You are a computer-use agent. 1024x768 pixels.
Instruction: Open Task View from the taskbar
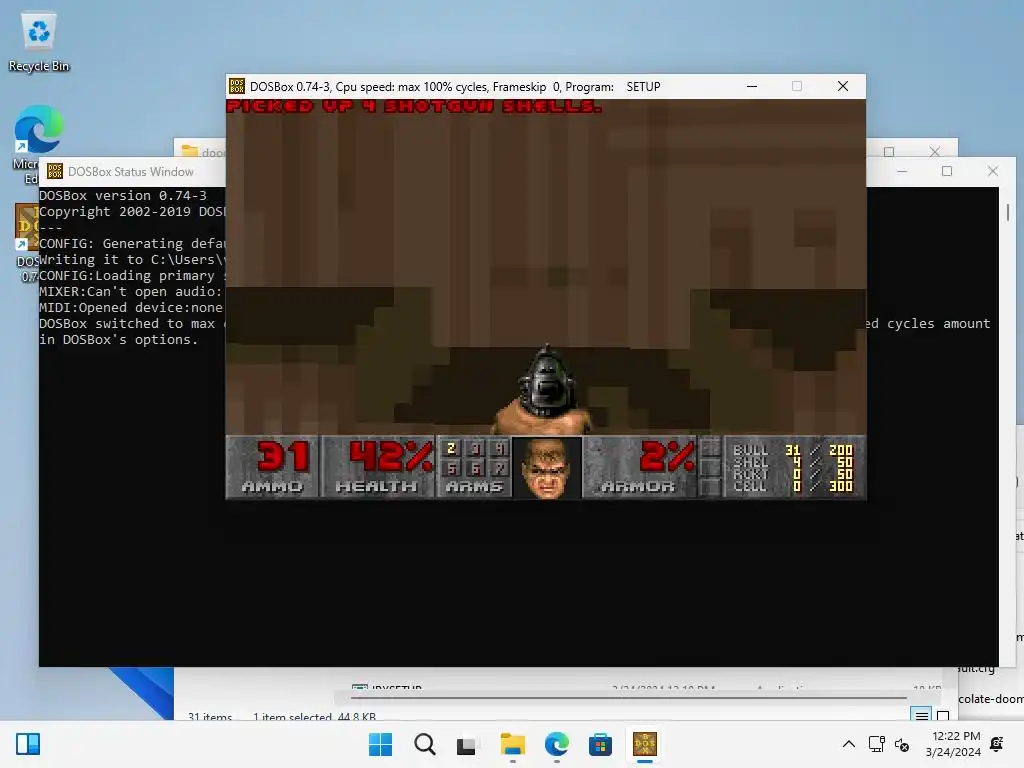pyautogui.click(x=467, y=744)
